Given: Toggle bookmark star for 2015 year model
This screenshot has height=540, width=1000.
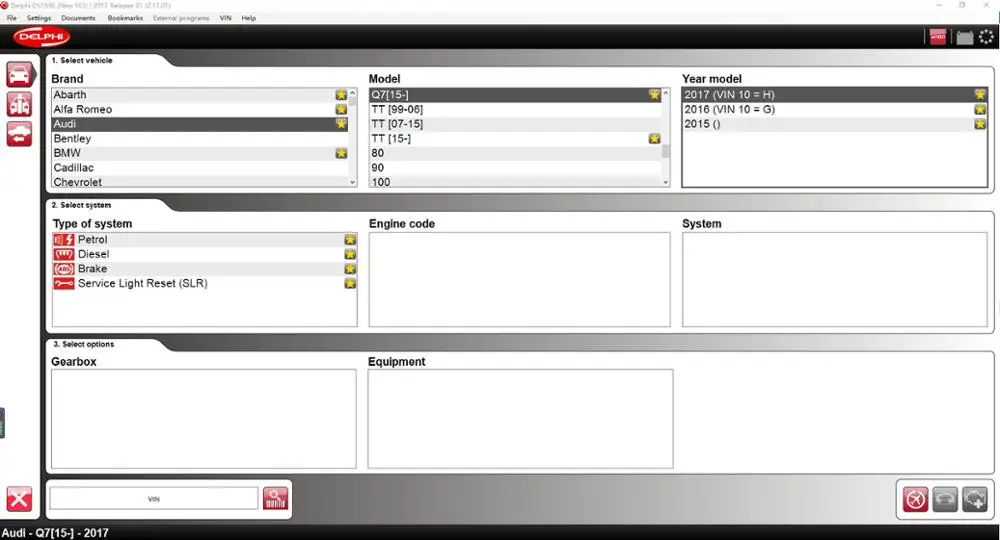Looking at the screenshot, I should (980, 124).
